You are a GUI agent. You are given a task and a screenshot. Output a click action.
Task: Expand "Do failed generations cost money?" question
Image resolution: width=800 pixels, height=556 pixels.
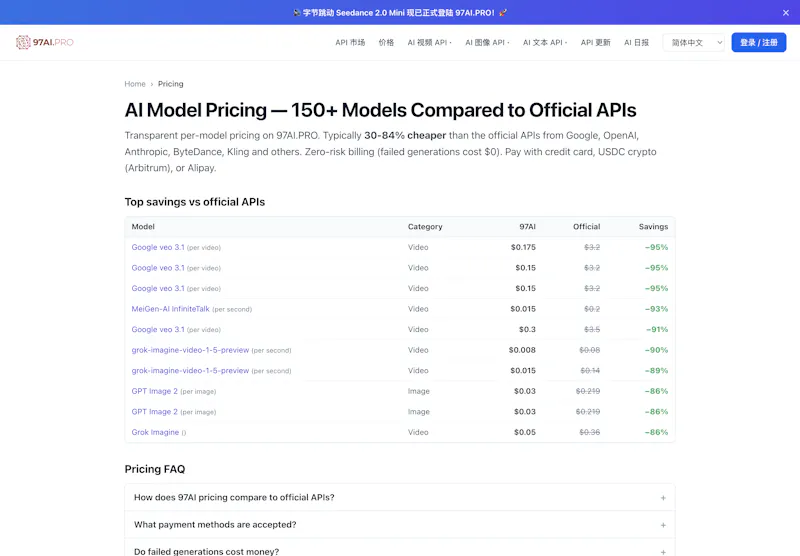(x=399, y=550)
